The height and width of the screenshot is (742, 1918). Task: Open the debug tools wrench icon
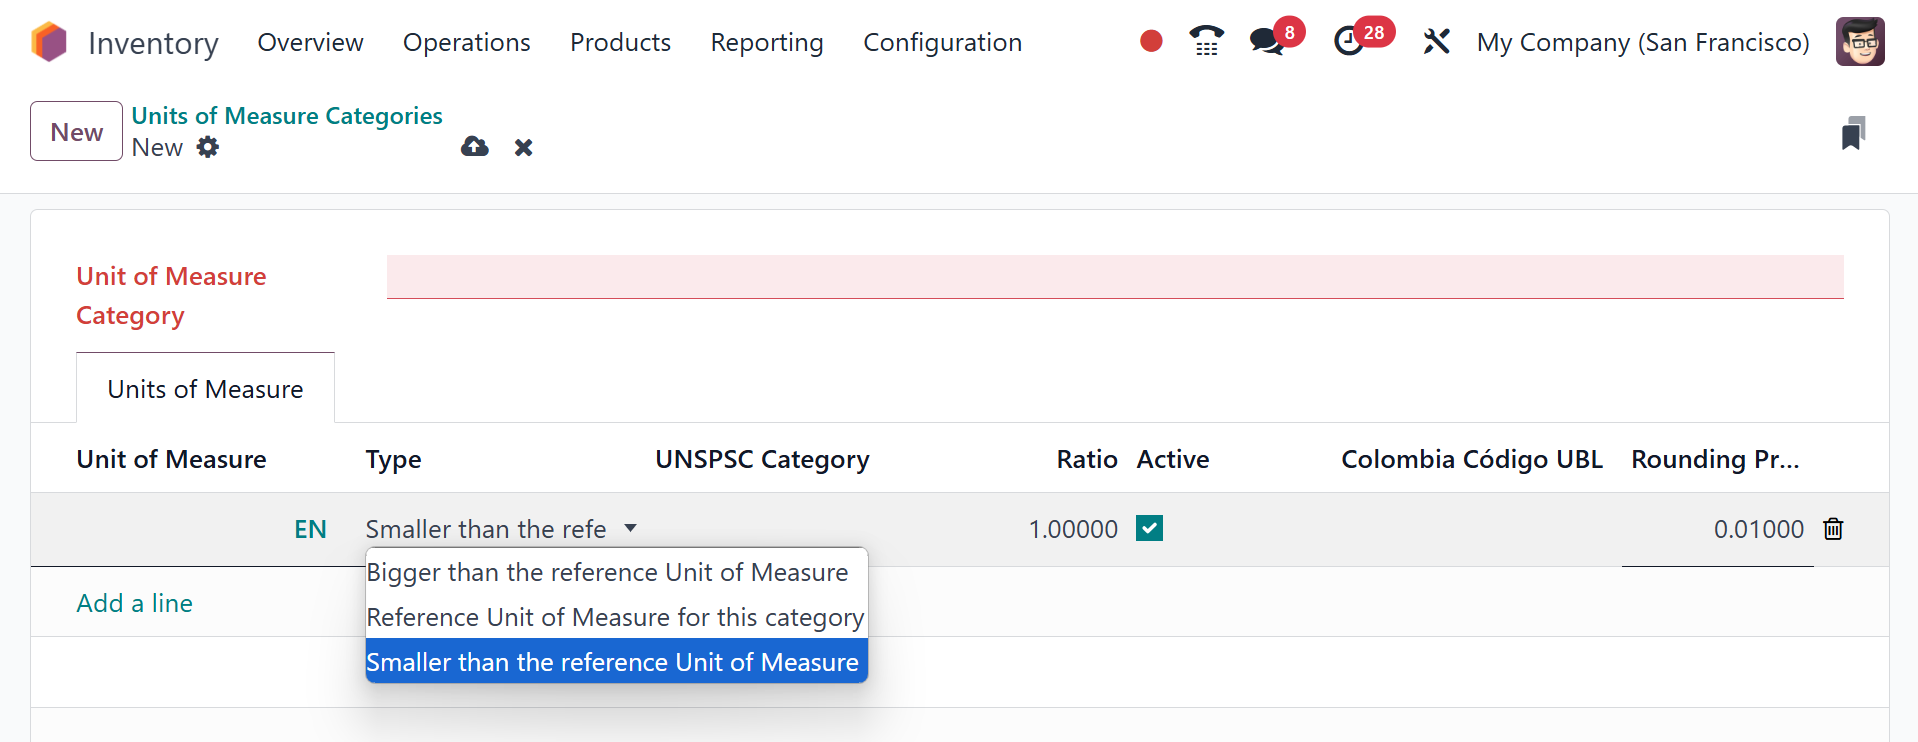[1436, 41]
